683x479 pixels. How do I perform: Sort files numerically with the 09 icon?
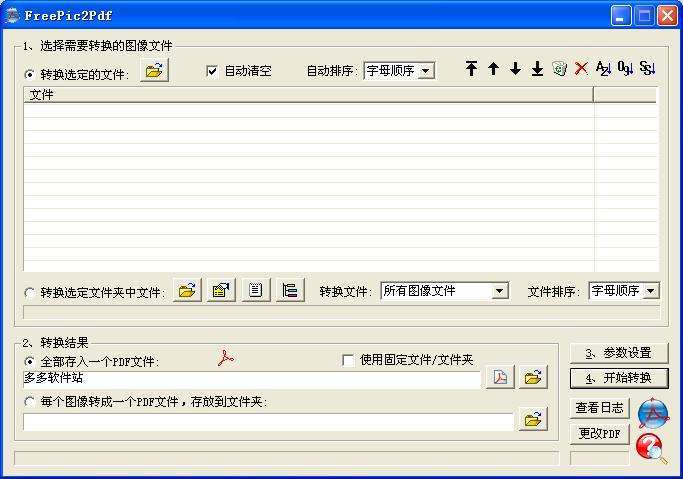pos(626,68)
